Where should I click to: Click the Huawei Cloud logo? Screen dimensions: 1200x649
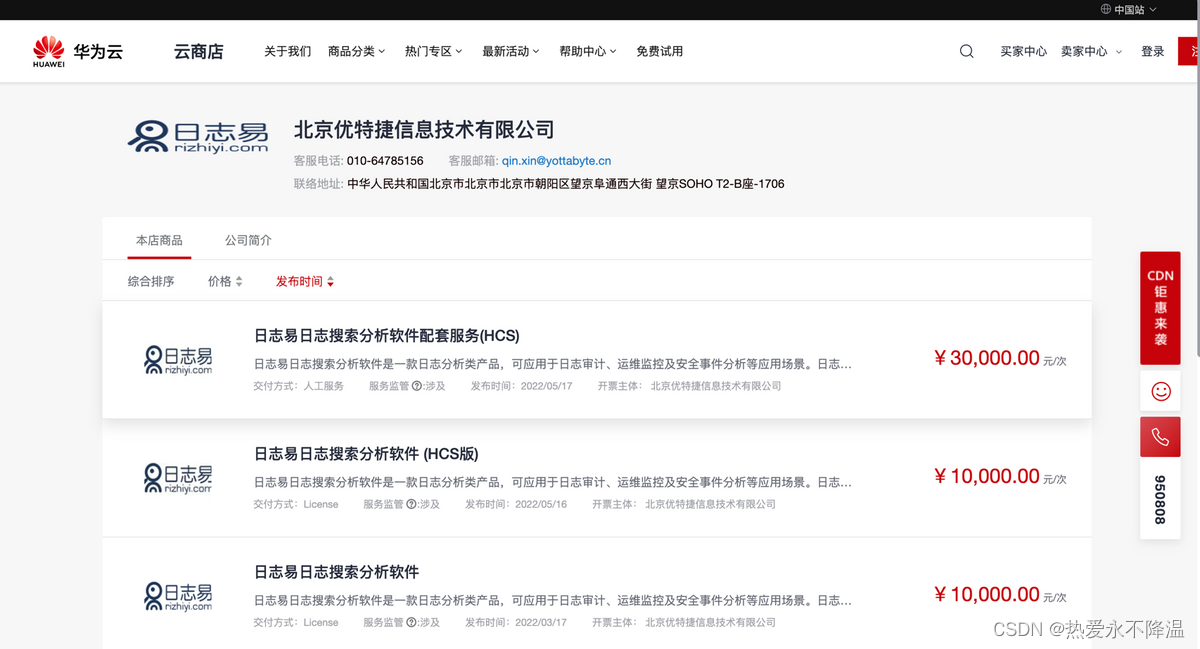[77, 51]
